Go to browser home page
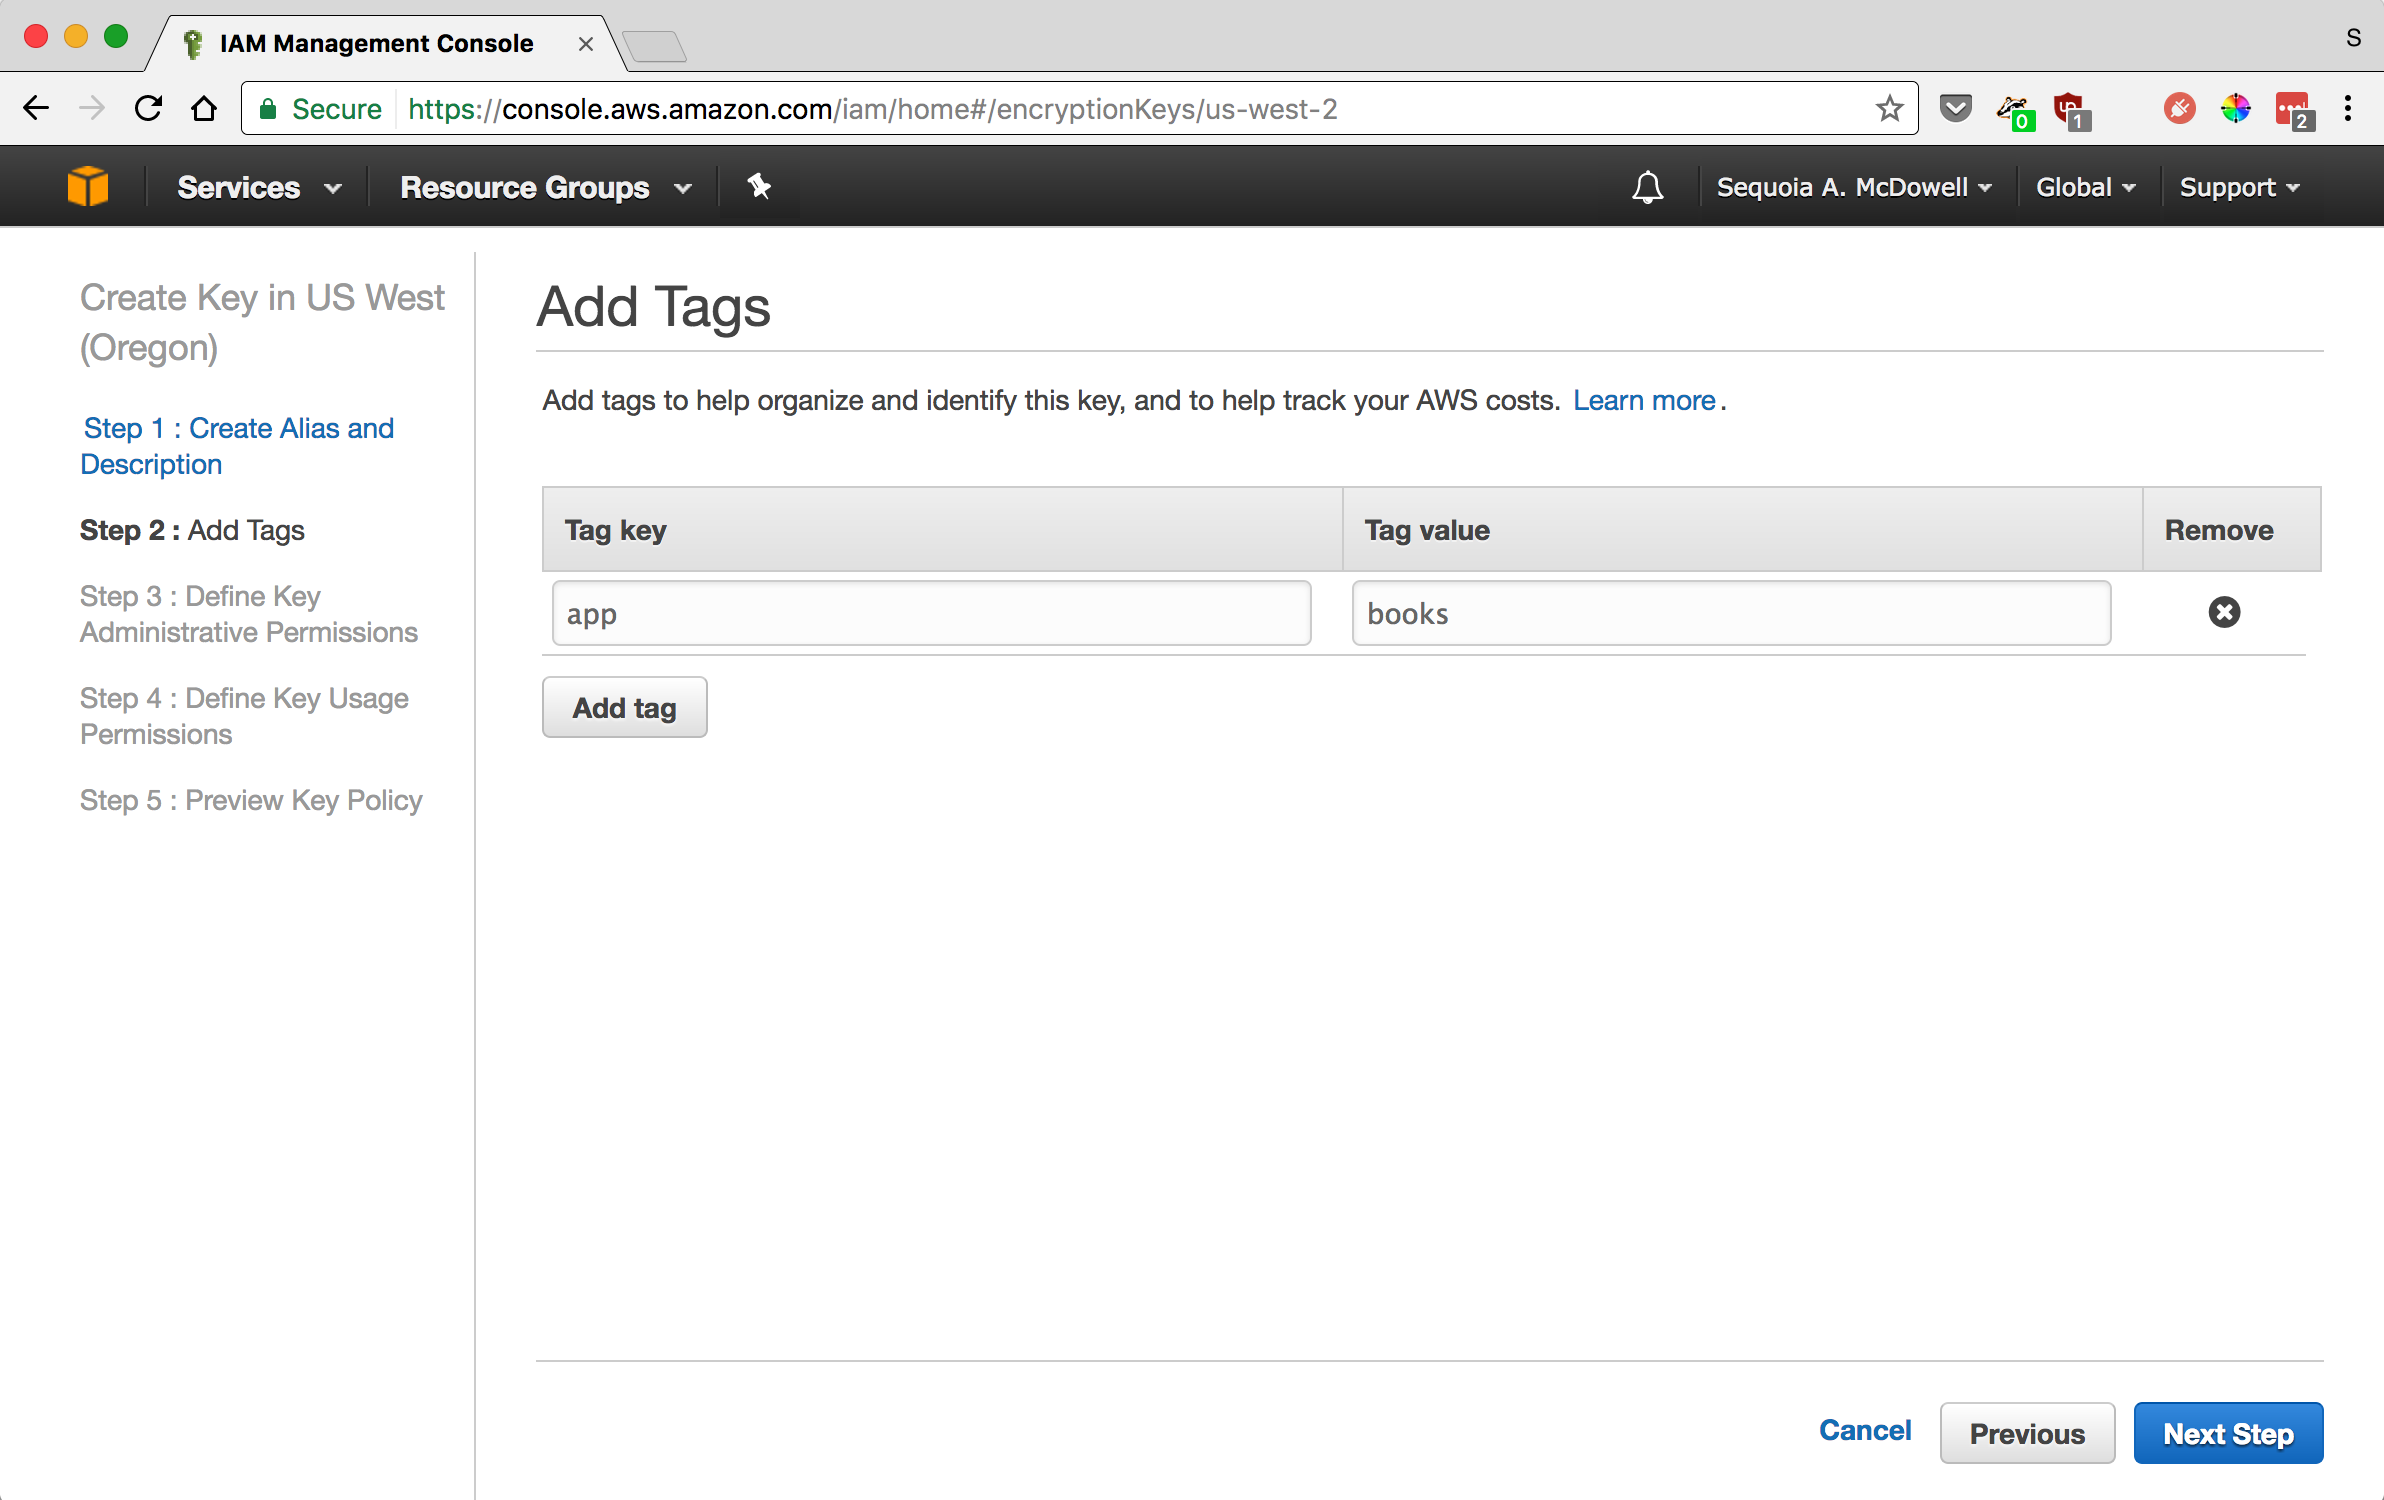 (204, 108)
